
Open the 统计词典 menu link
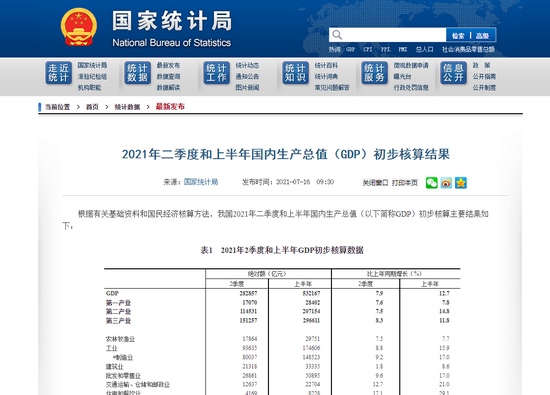326,76
